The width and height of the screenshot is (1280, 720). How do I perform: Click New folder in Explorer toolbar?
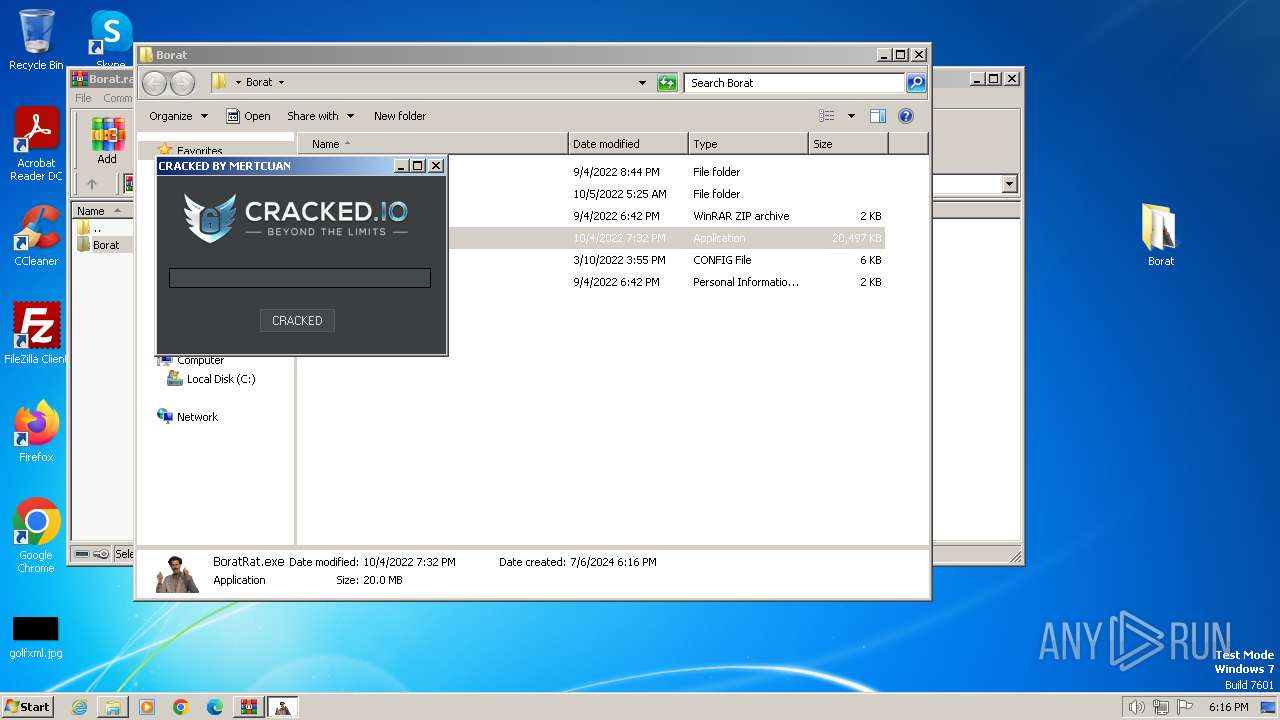(x=400, y=116)
